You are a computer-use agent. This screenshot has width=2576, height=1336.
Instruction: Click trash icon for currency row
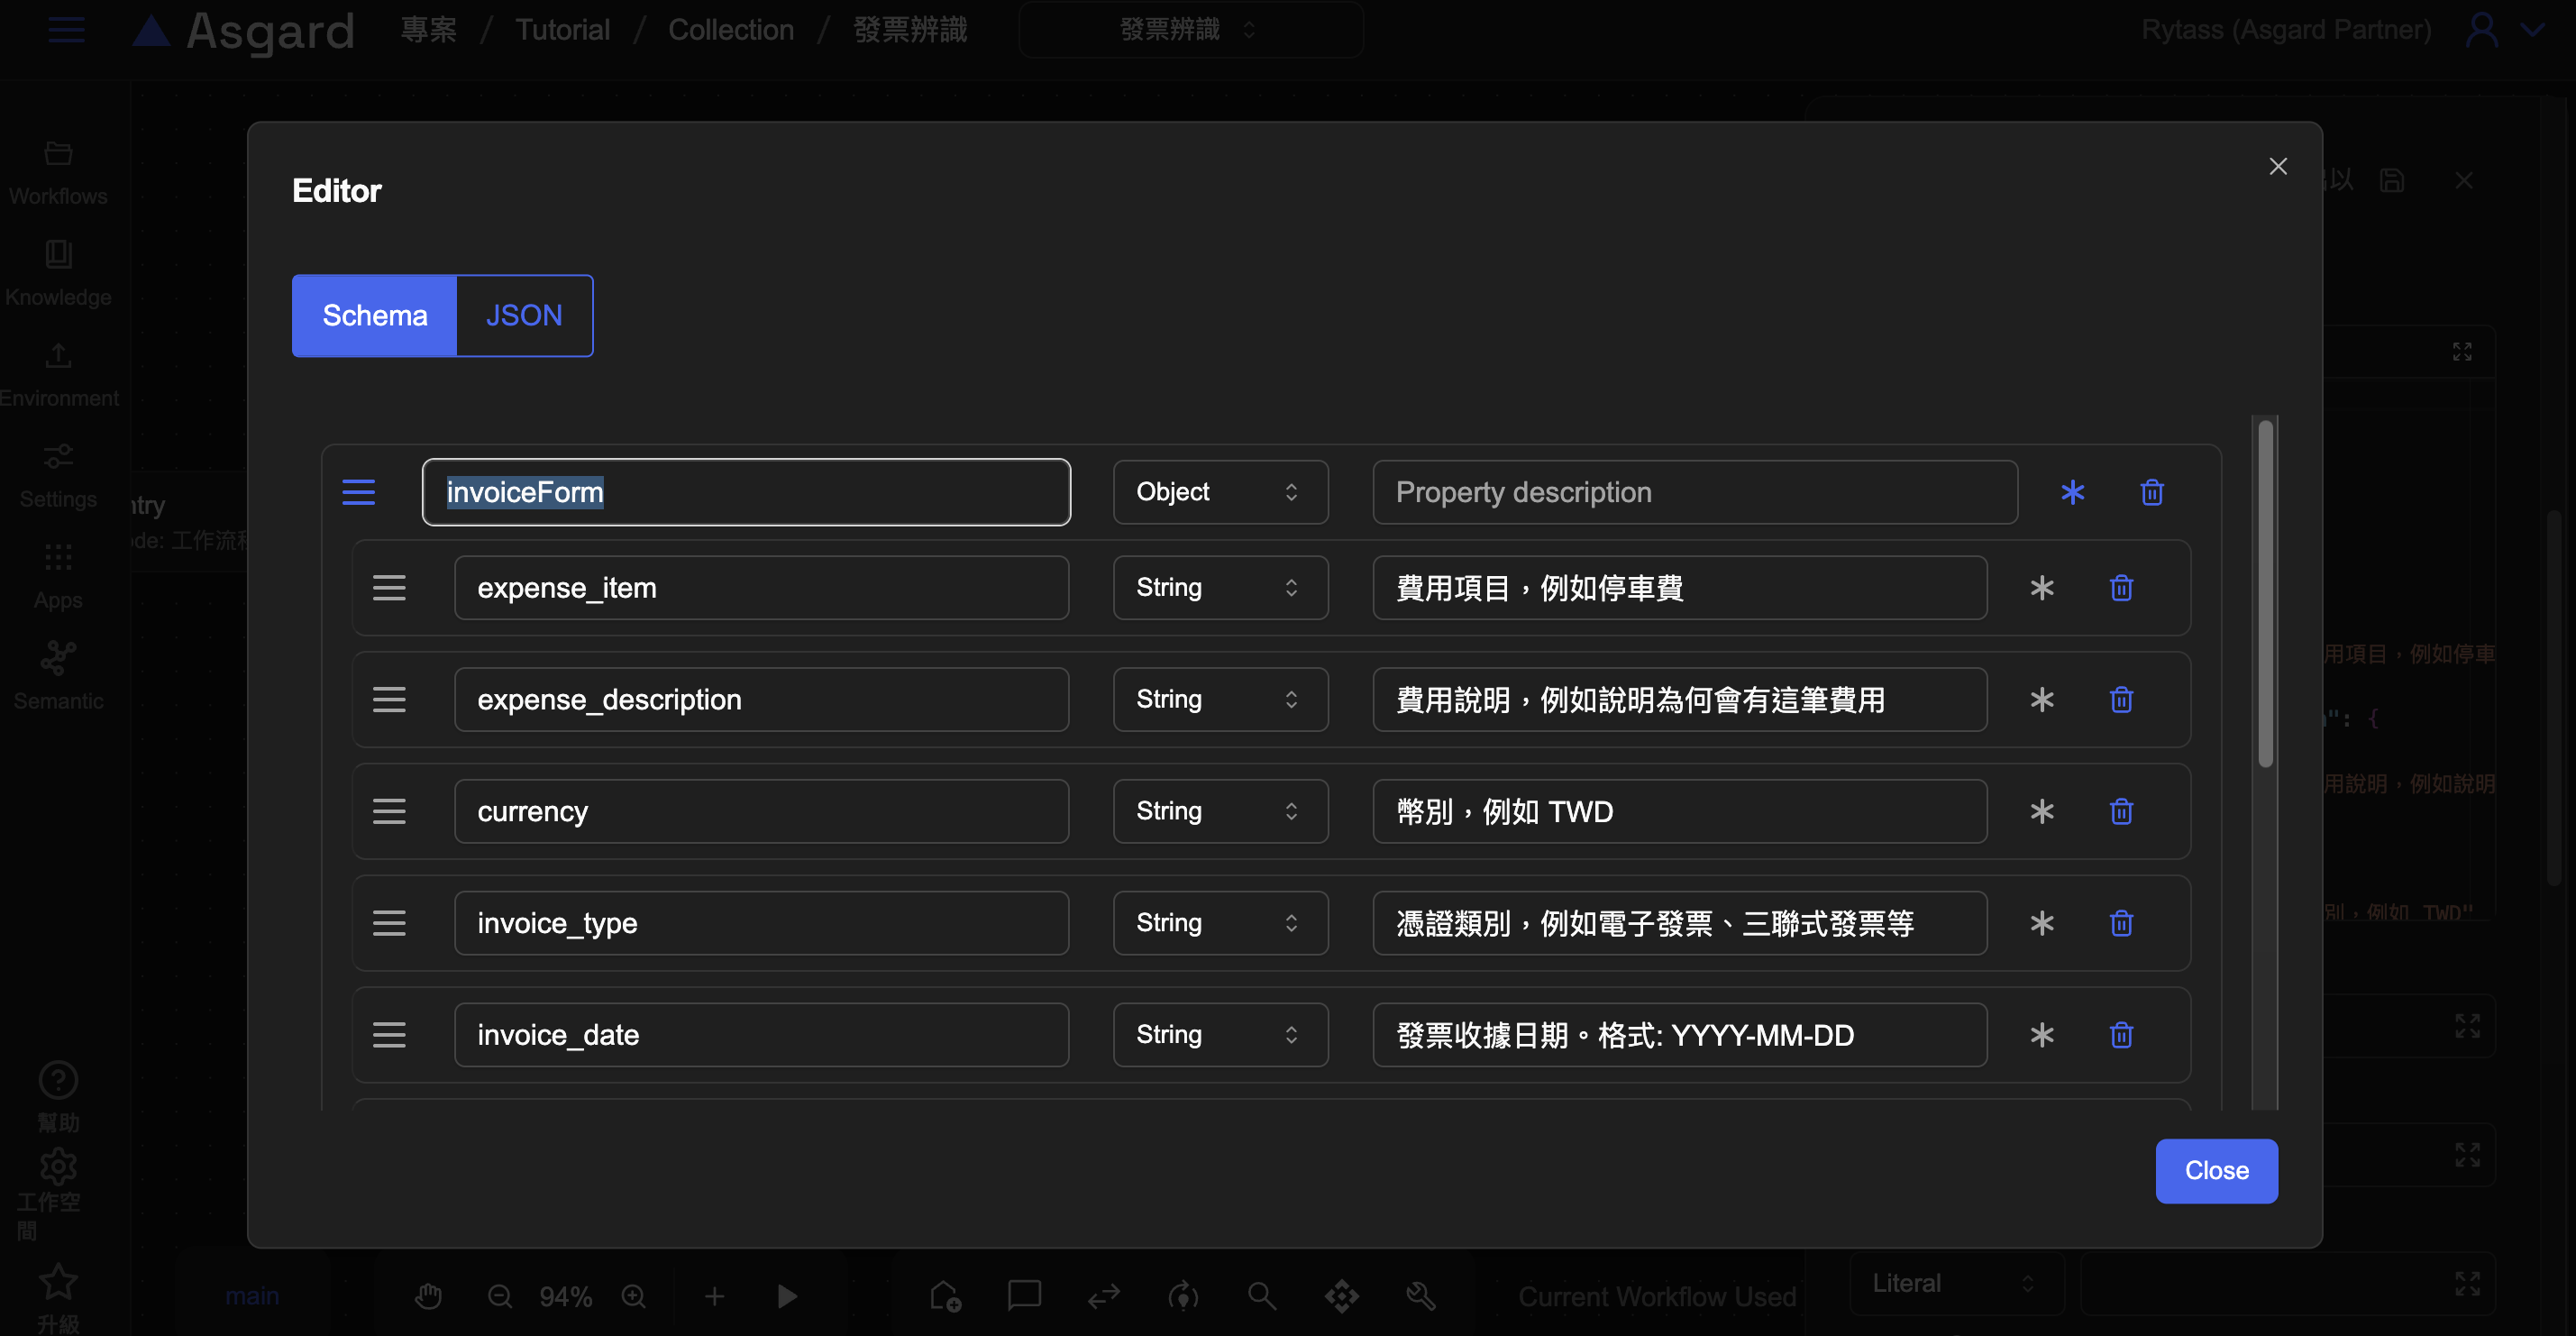[x=2121, y=811]
